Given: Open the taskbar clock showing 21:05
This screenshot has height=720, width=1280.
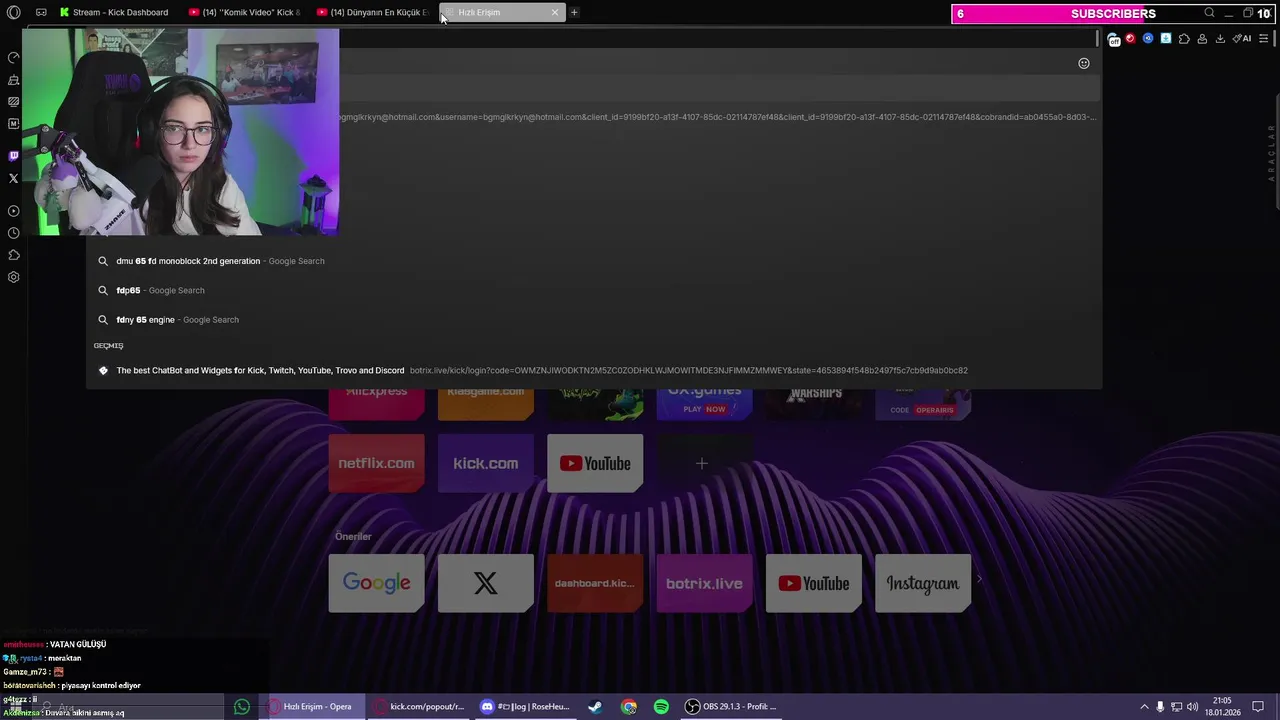Looking at the screenshot, I should (1222, 706).
